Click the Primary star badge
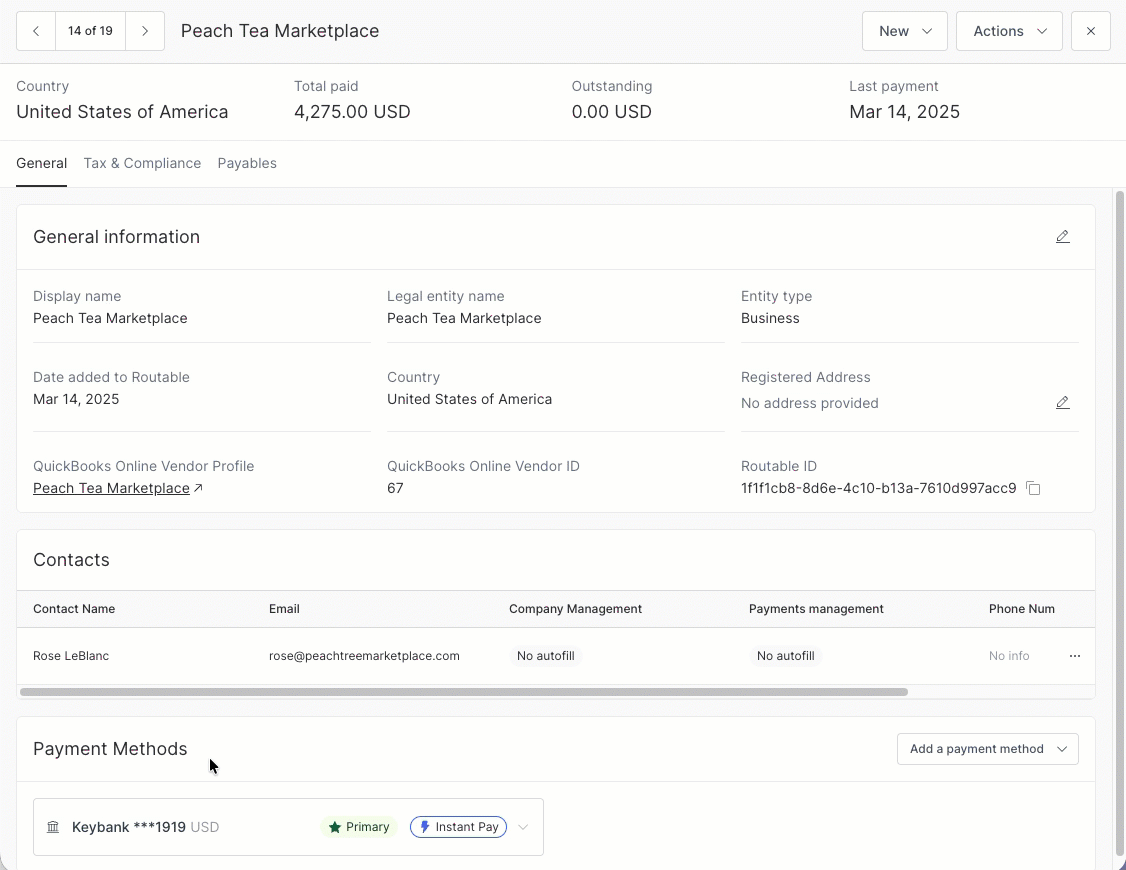The image size is (1126, 870). point(359,827)
